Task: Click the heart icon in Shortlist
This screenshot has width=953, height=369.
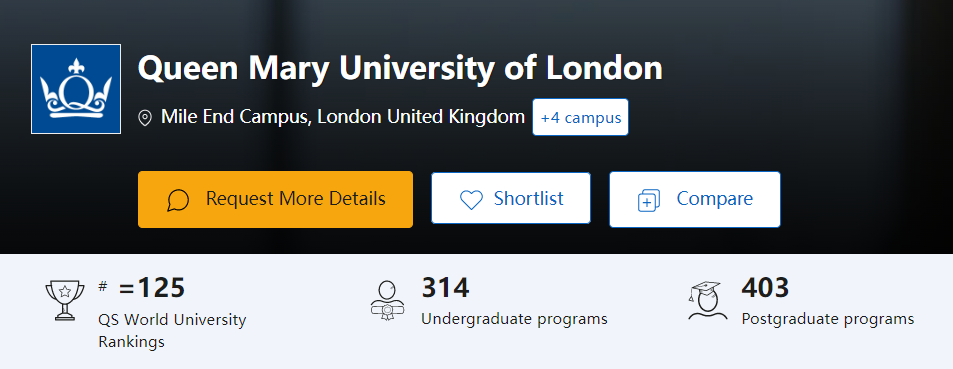Action: (x=471, y=199)
